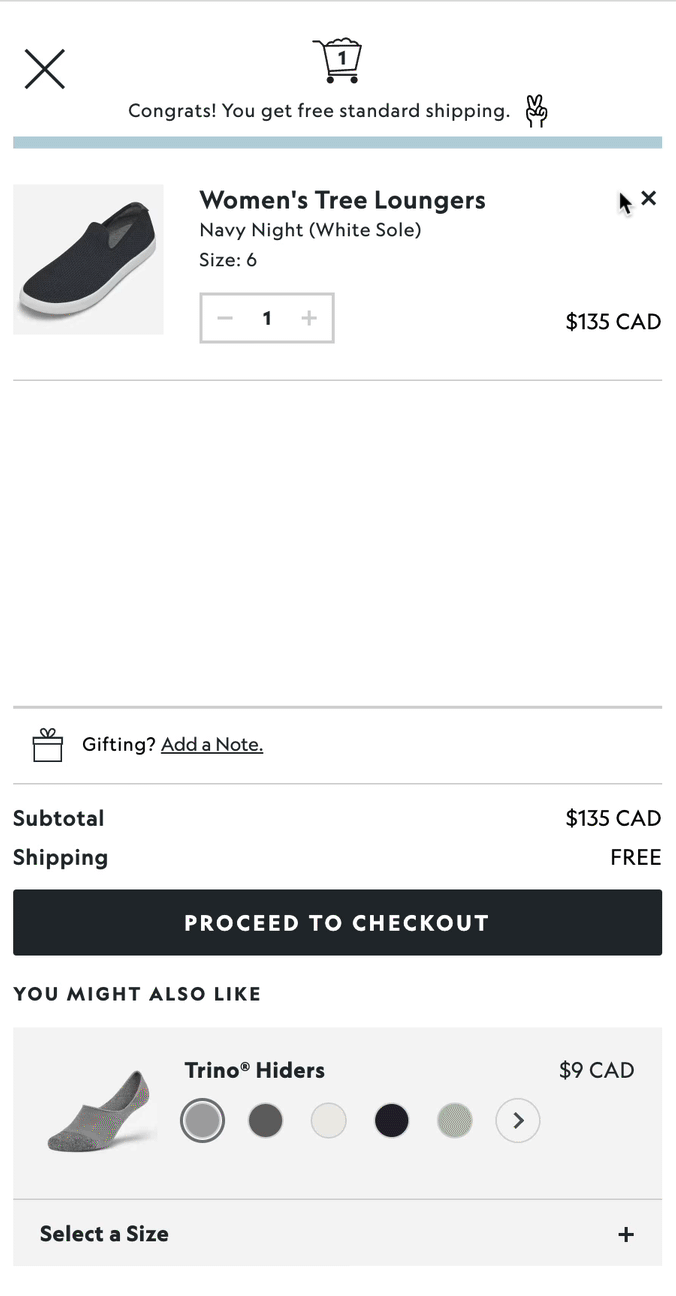Viewport: 676px width, 1296px height.
Task: Click the Trino Hiders sock image
Action: pos(101,1111)
